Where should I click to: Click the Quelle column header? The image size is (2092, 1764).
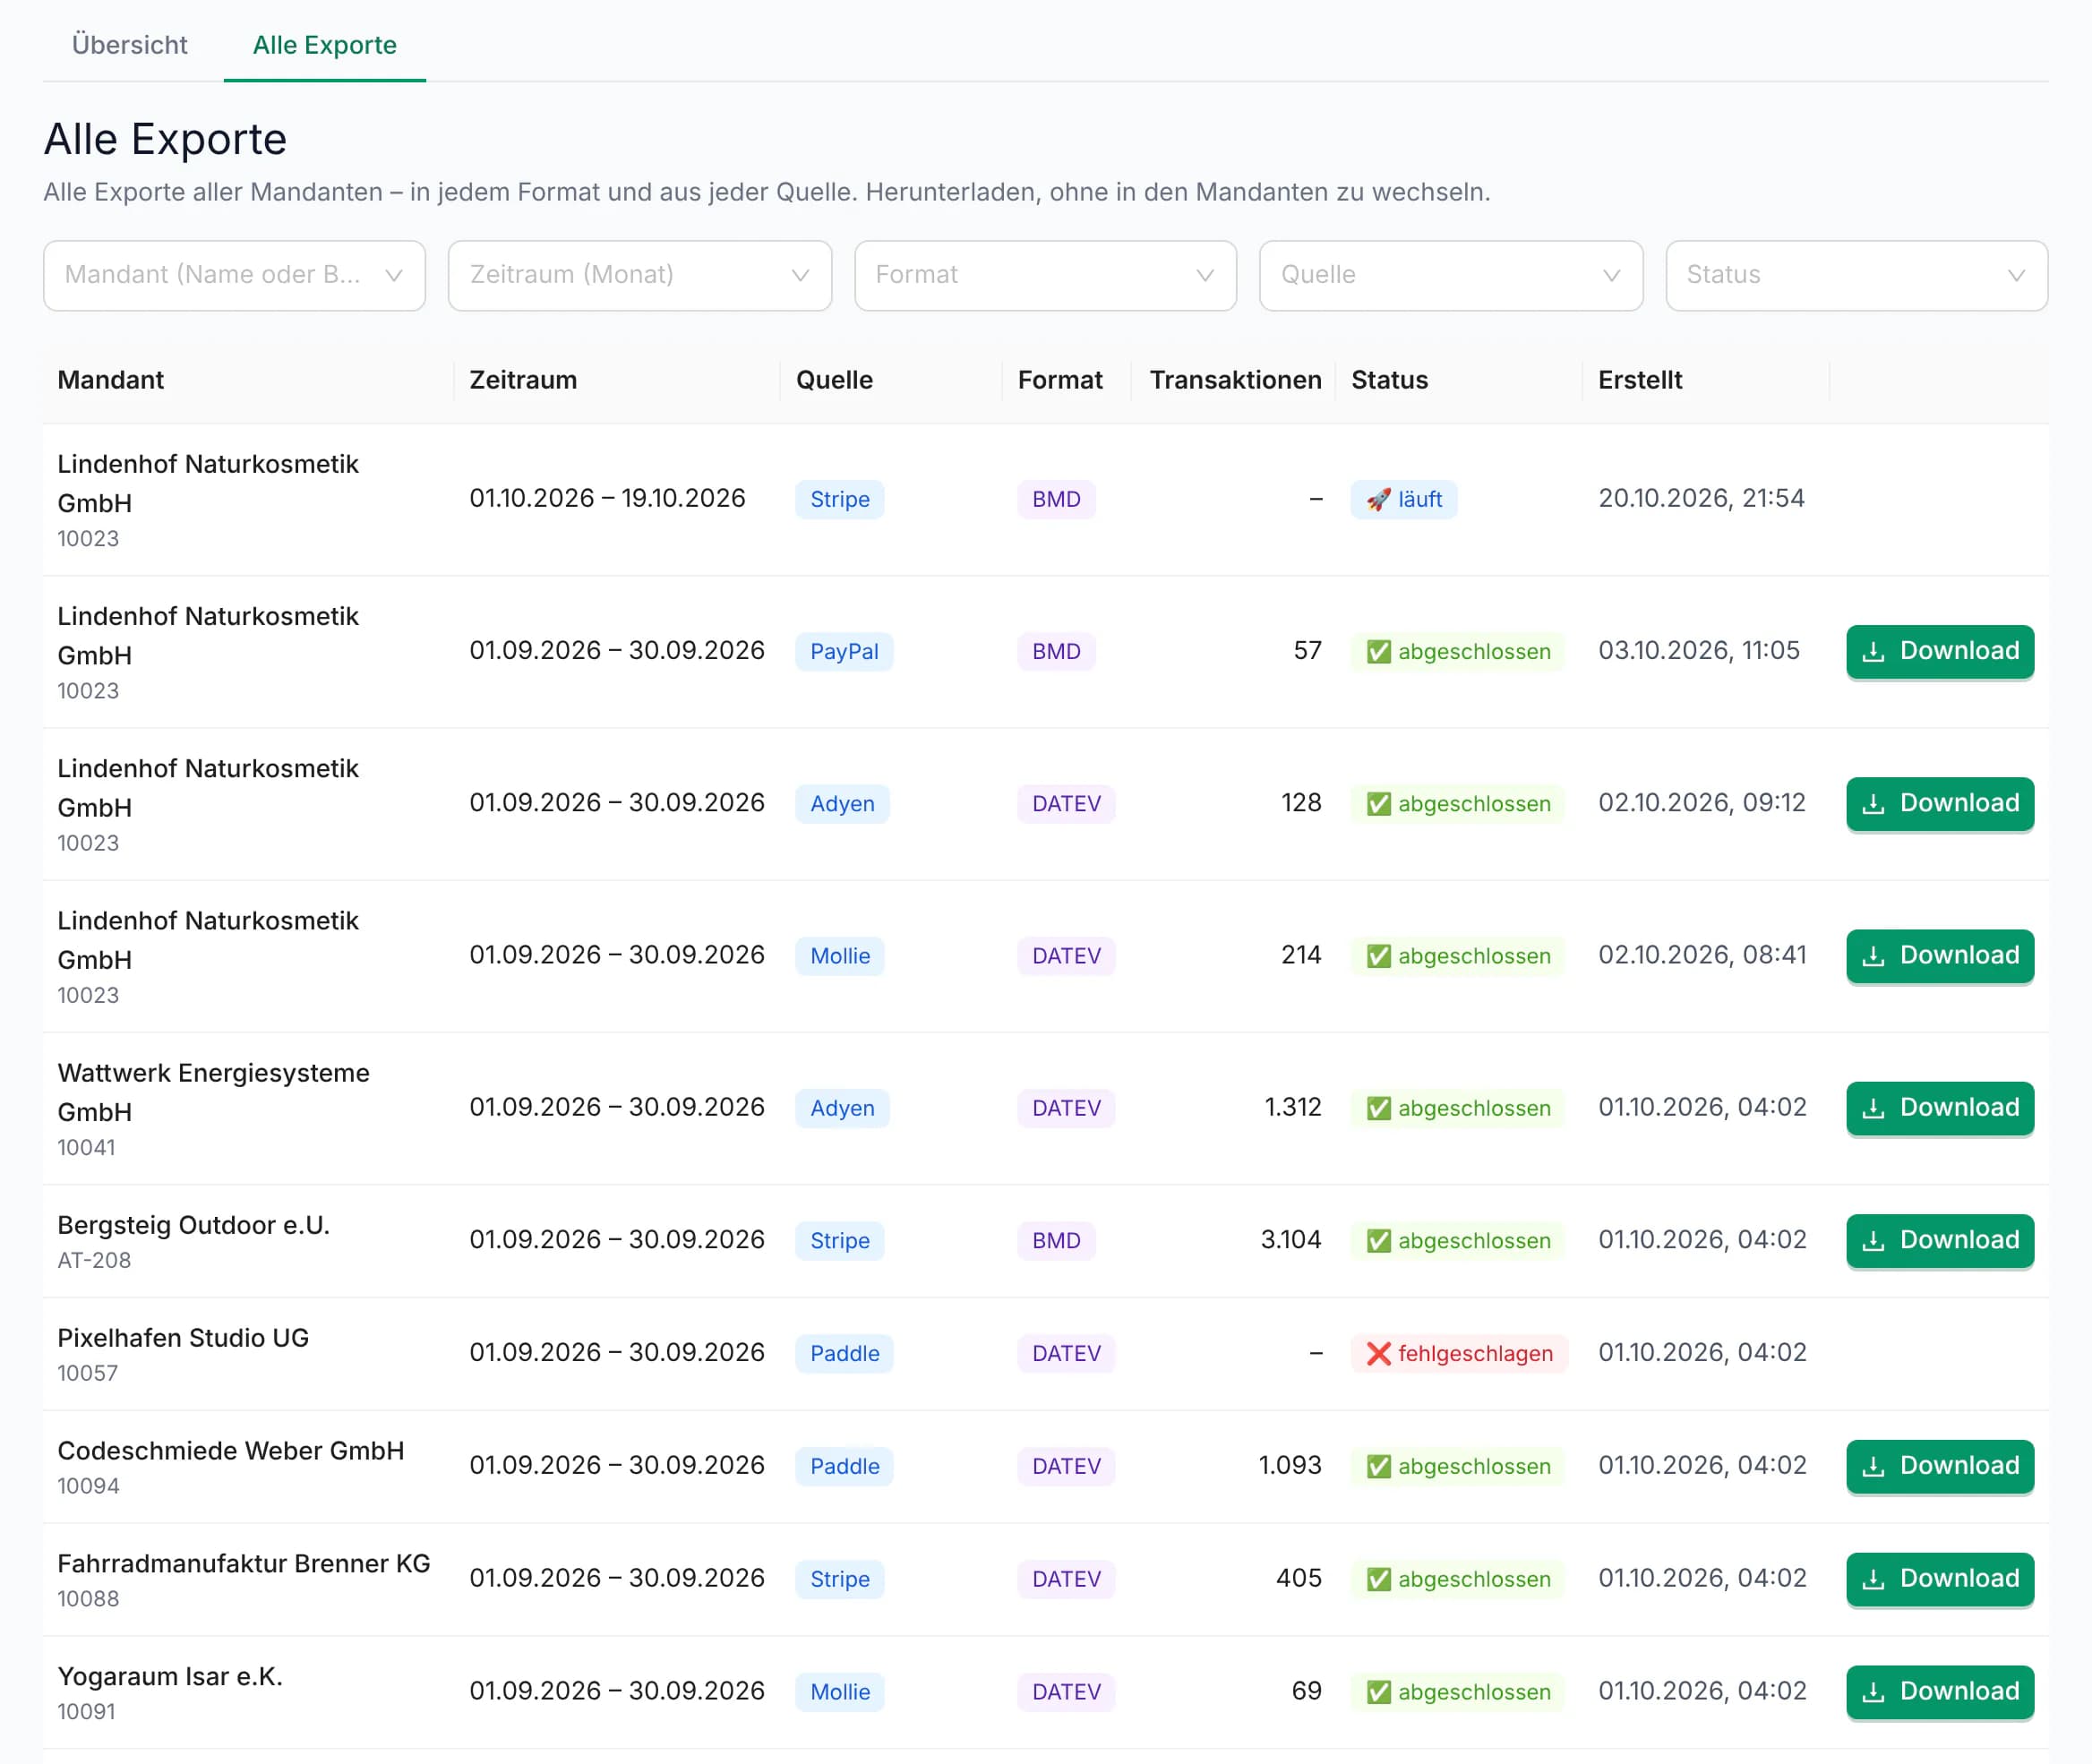pos(834,380)
